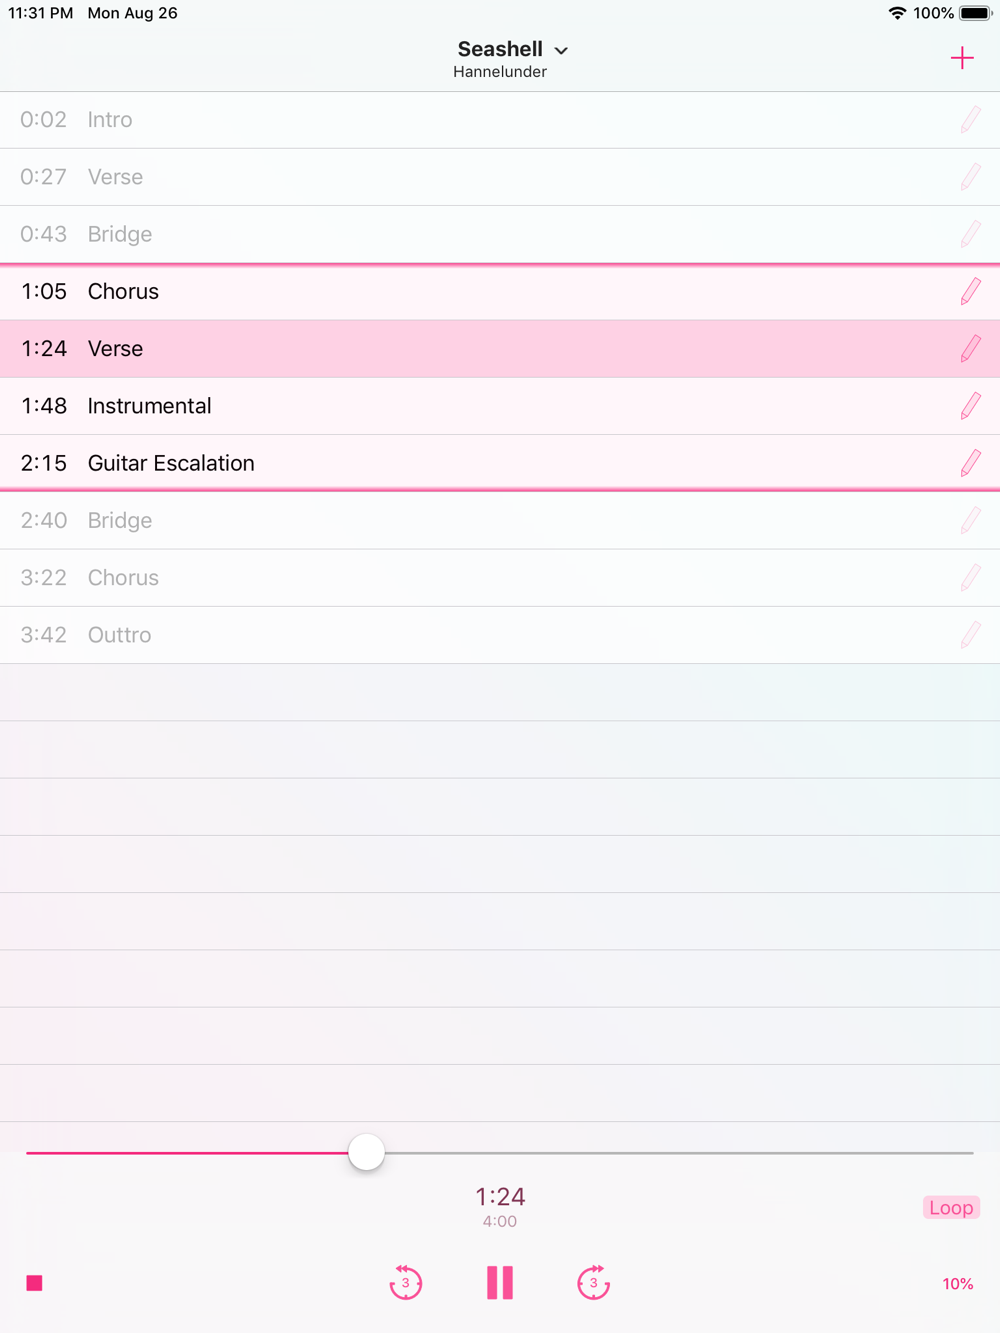Tap the pencil icon for the Outtro marker
This screenshot has height=1333, width=1000.
pos(970,635)
